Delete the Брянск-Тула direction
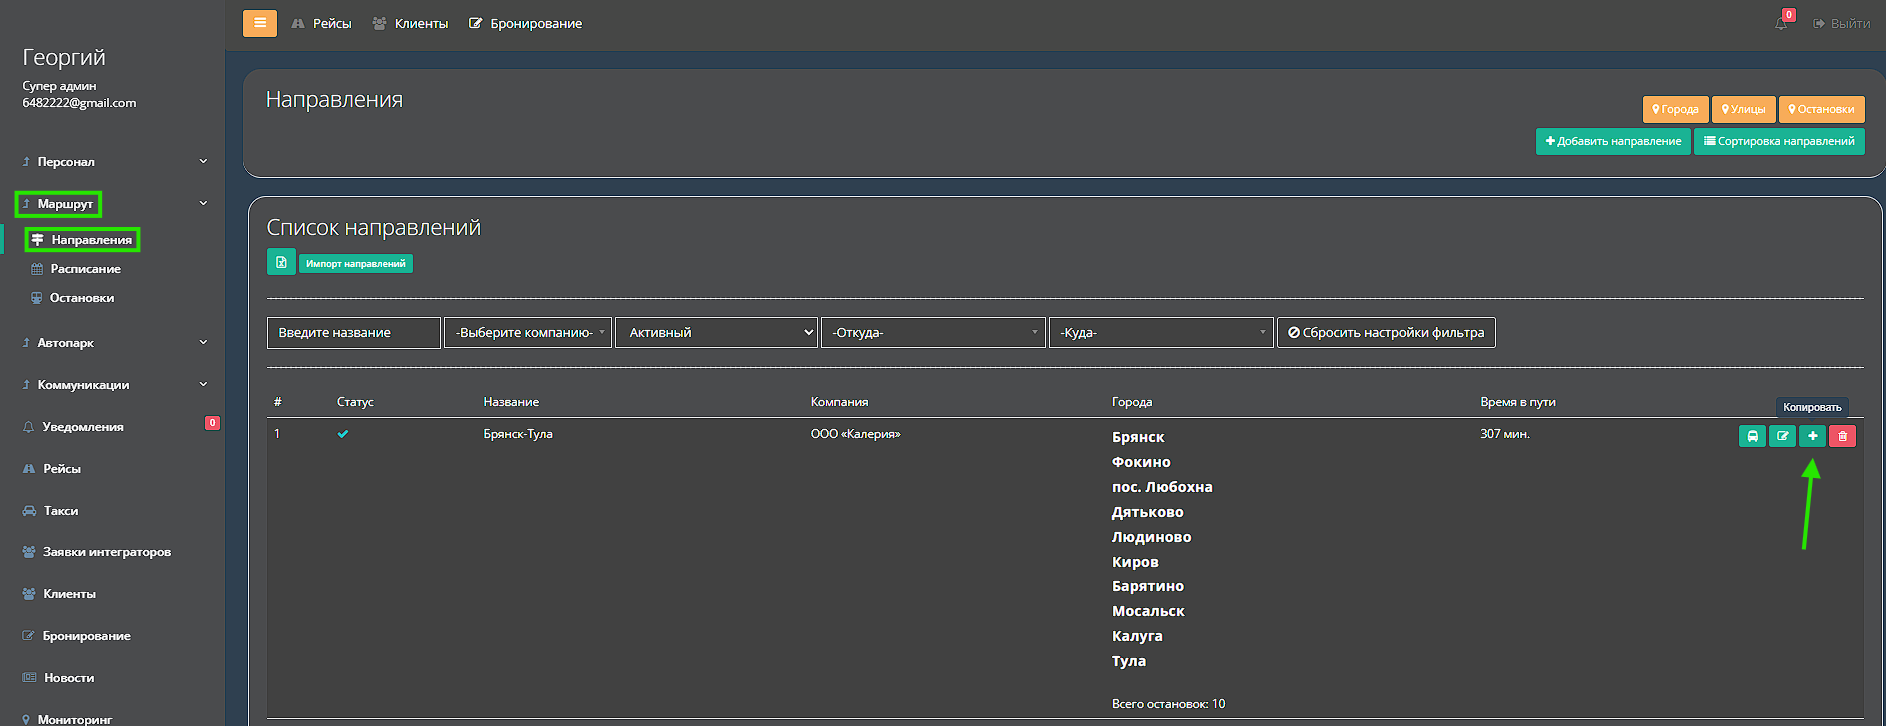Viewport: 1886px width, 726px height. [x=1842, y=436]
